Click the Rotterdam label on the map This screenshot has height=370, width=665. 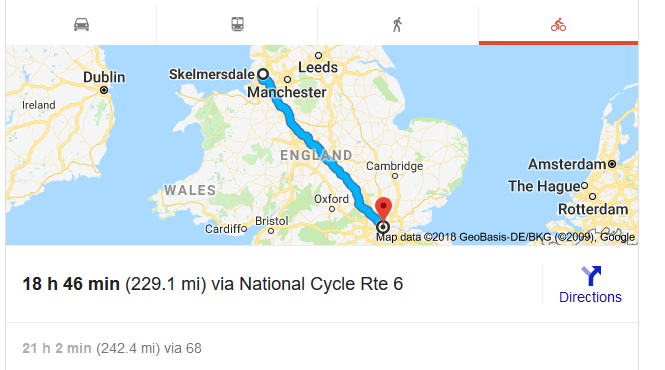pyautogui.click(x=593, y=209)
